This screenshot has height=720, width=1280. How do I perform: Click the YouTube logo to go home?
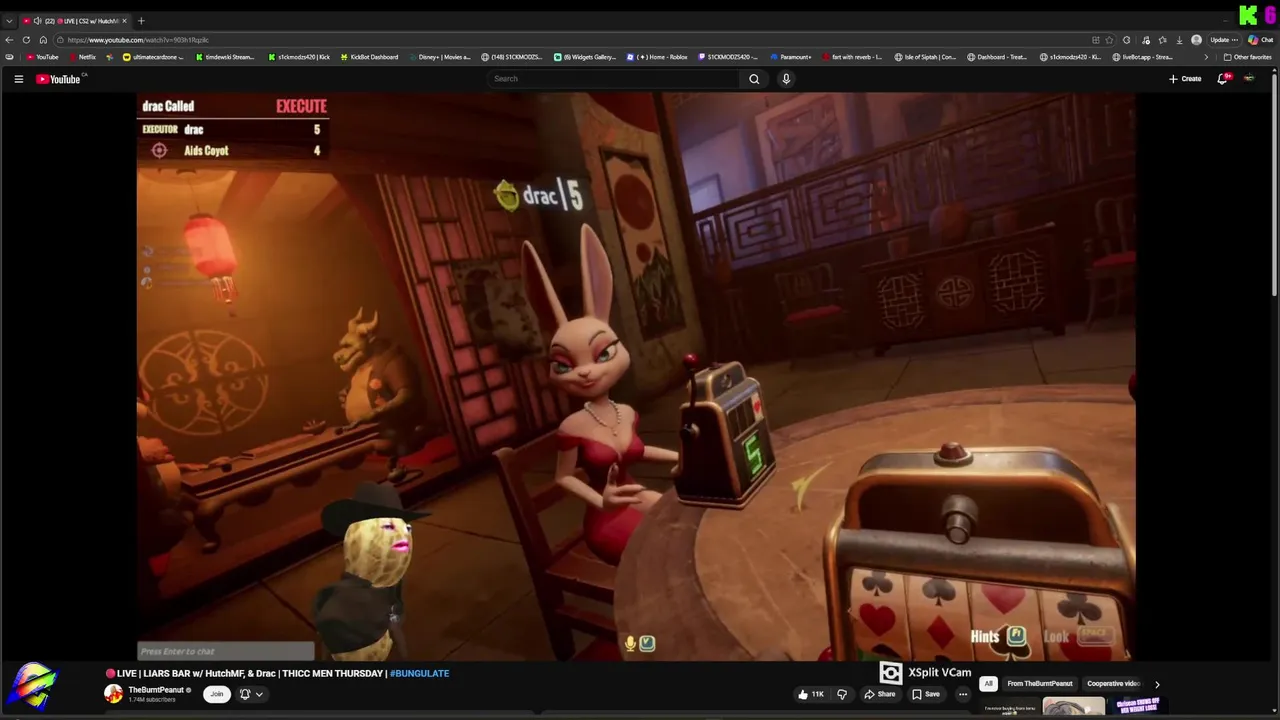point(58,79)
